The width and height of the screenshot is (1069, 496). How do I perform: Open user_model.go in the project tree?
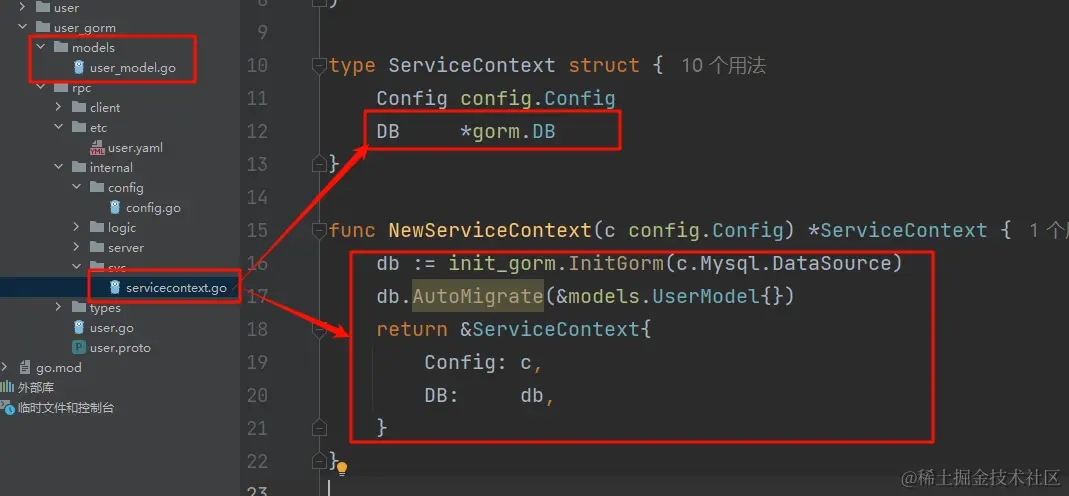click(133, 68)
